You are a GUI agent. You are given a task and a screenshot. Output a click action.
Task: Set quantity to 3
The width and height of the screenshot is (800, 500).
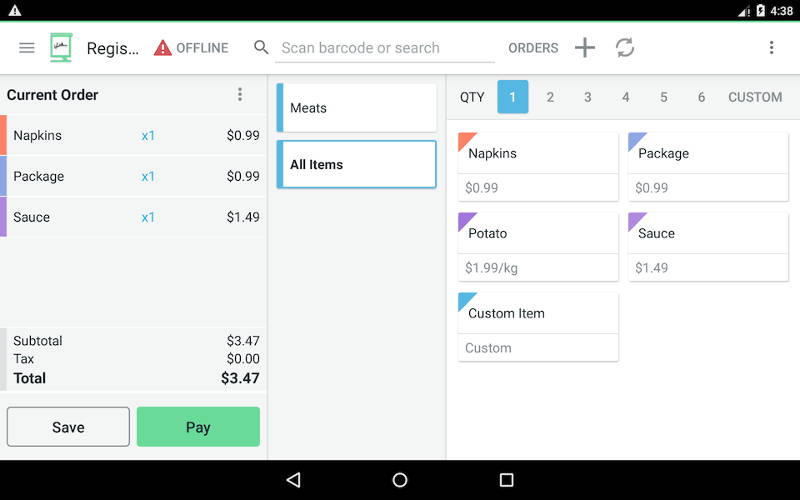coord(588,97)
